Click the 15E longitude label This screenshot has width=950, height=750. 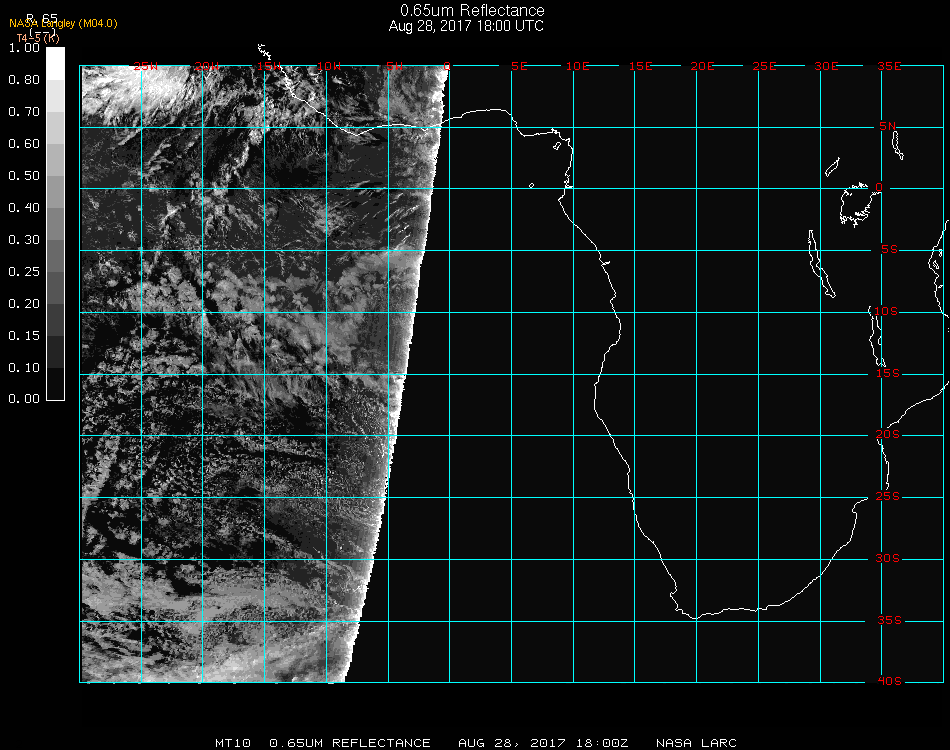coord(640,66)
